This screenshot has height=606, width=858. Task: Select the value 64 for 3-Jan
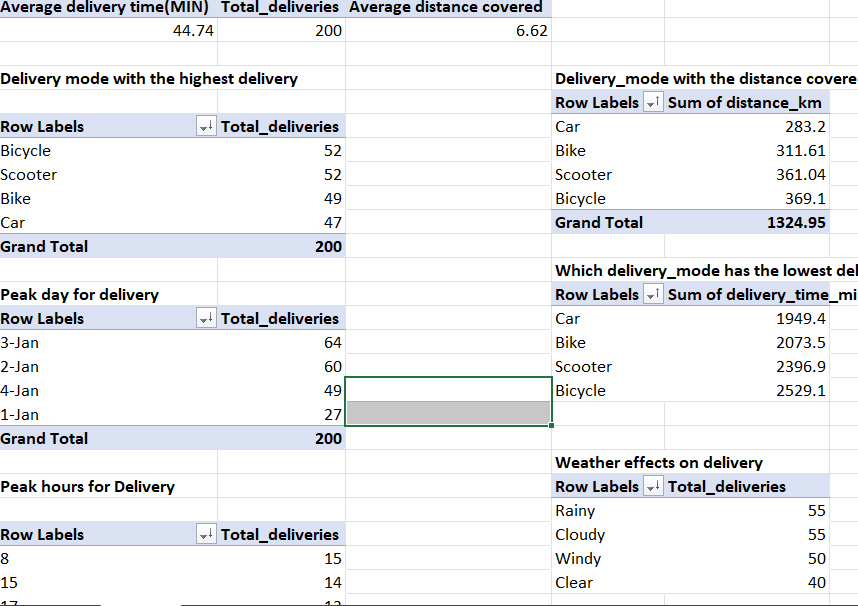[281, 343]
